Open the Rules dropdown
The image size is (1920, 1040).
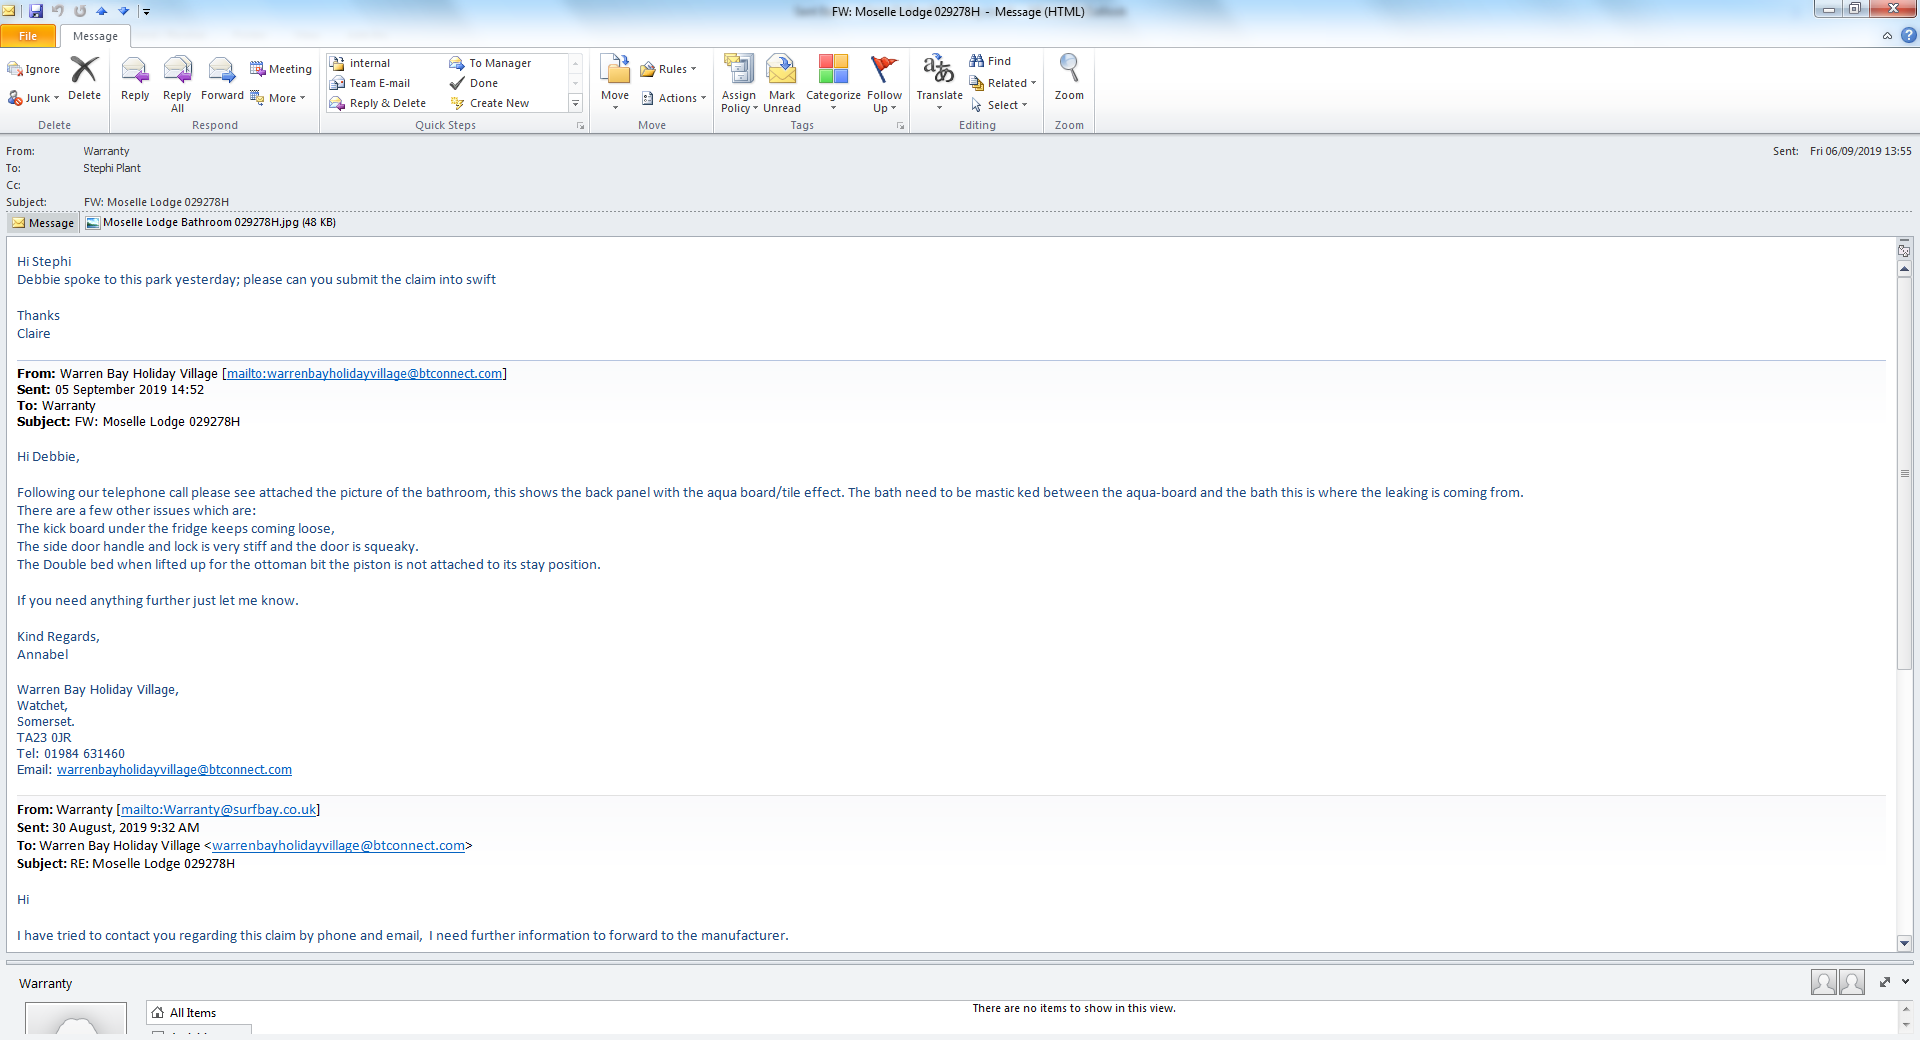(668, 69)
